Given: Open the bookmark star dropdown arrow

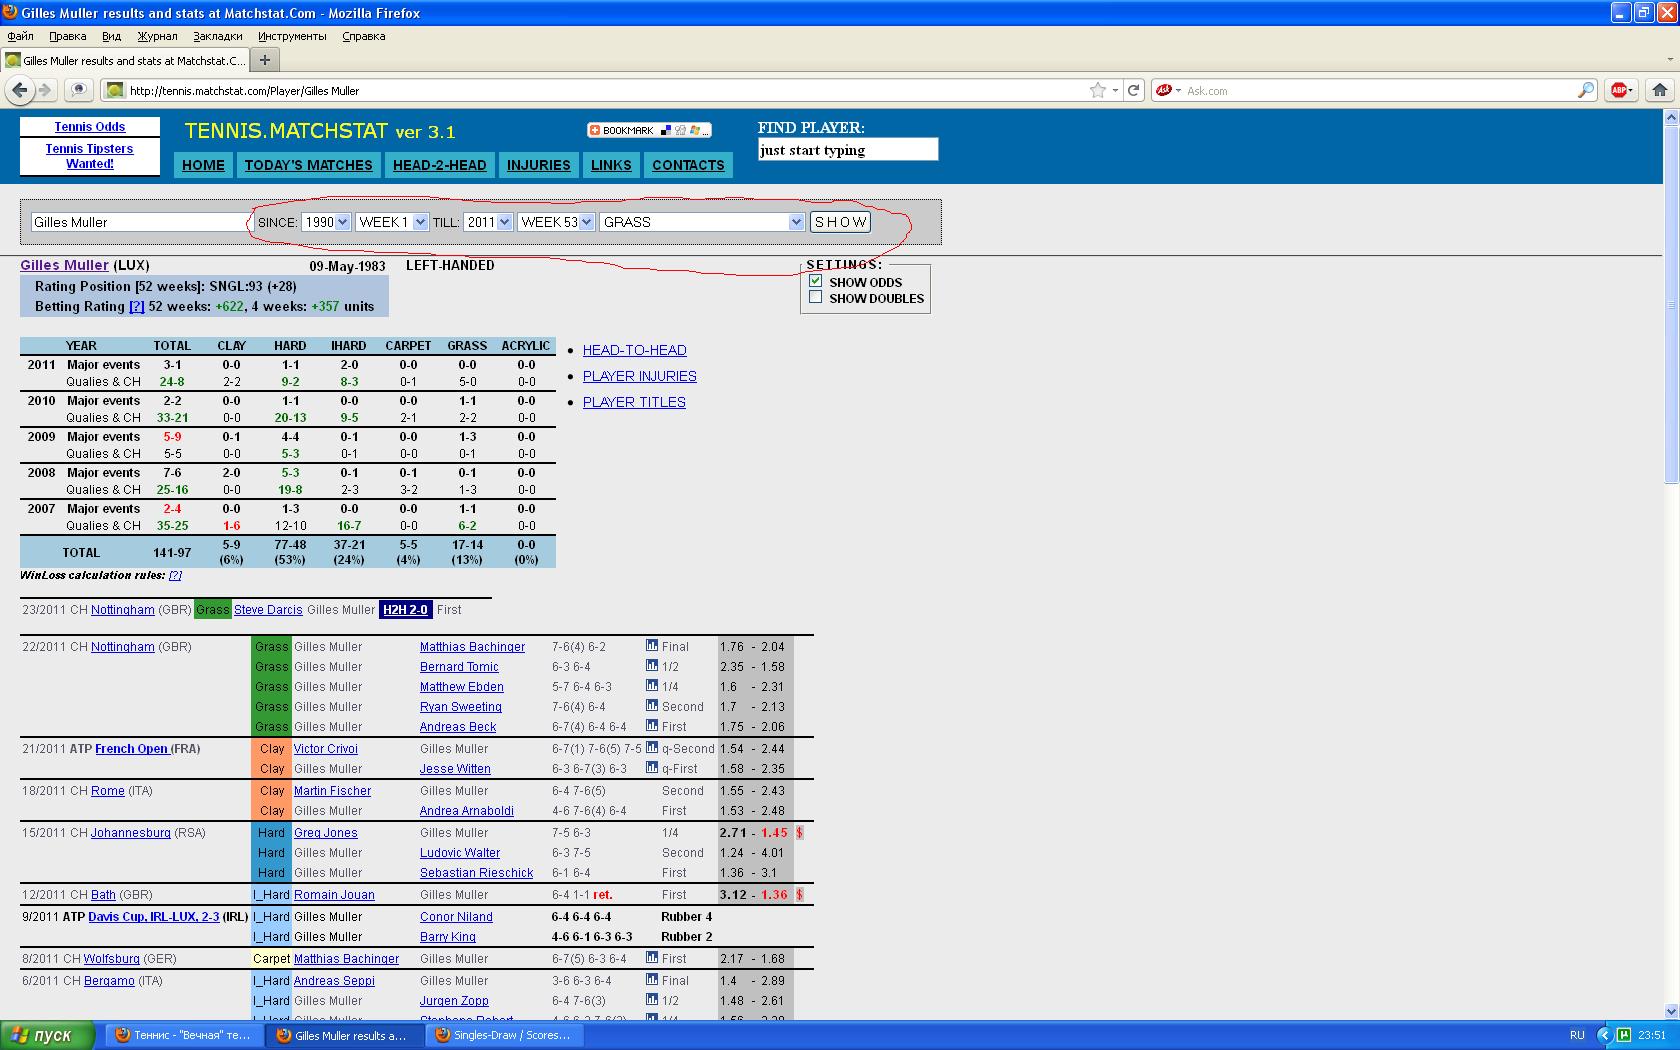Looking at the screenshot, I should click(1116, 90).
